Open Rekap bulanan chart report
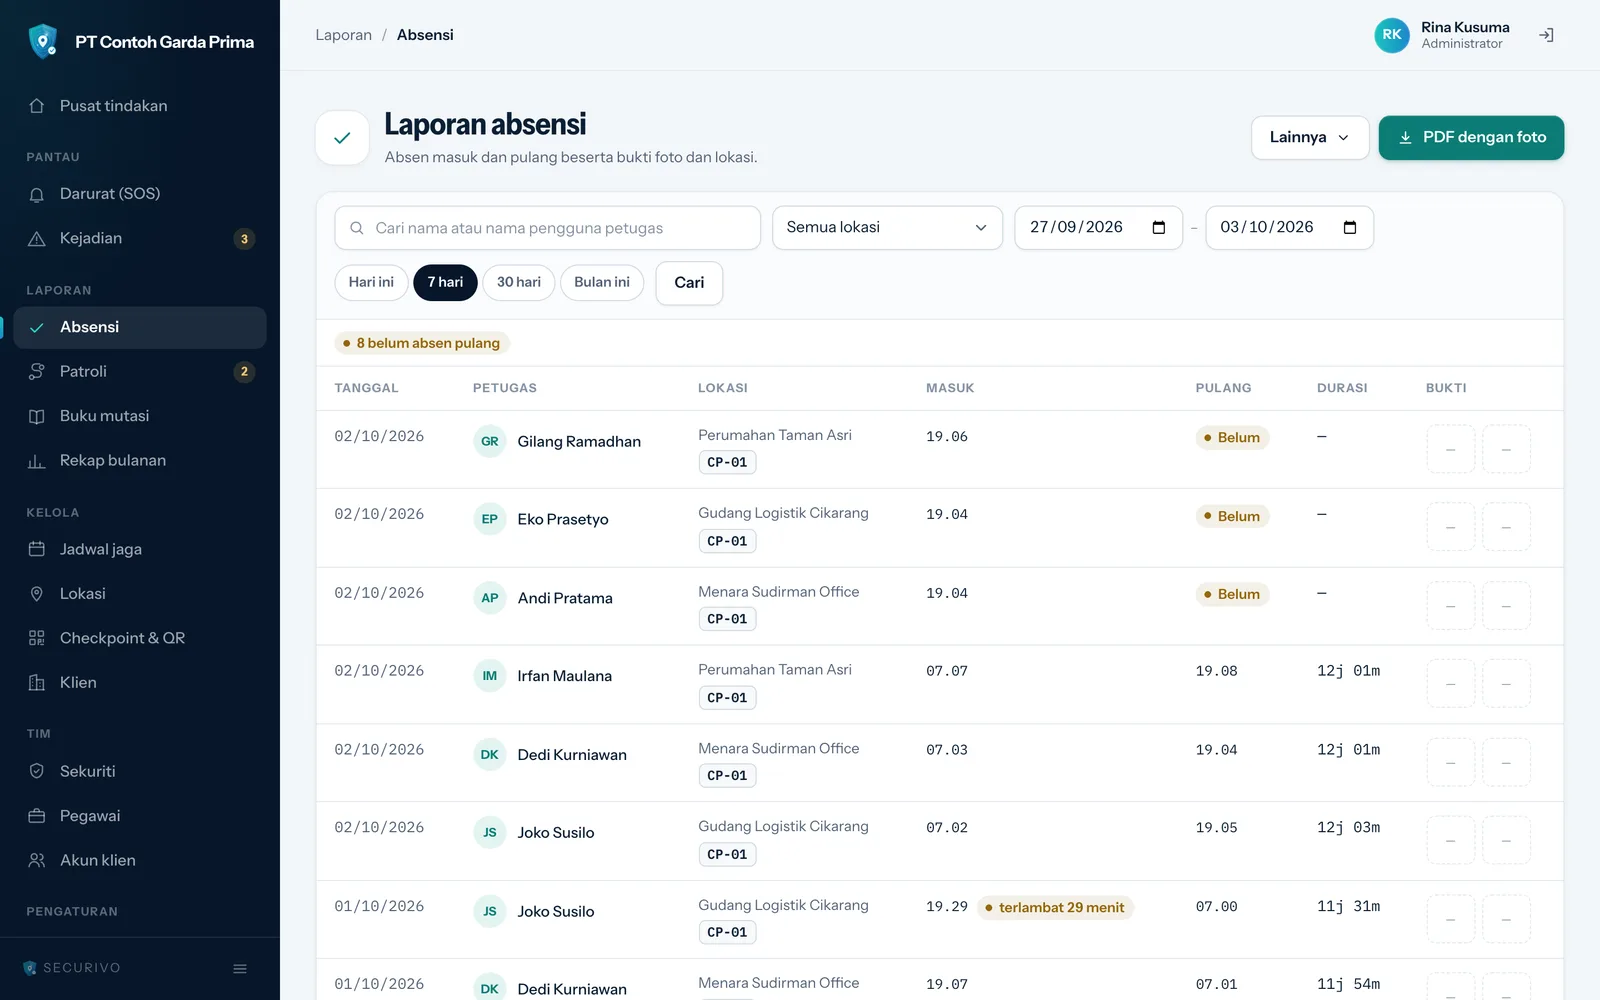Image resolution: width=1600 pixels, height=1000 pixels. pos(140,461)
